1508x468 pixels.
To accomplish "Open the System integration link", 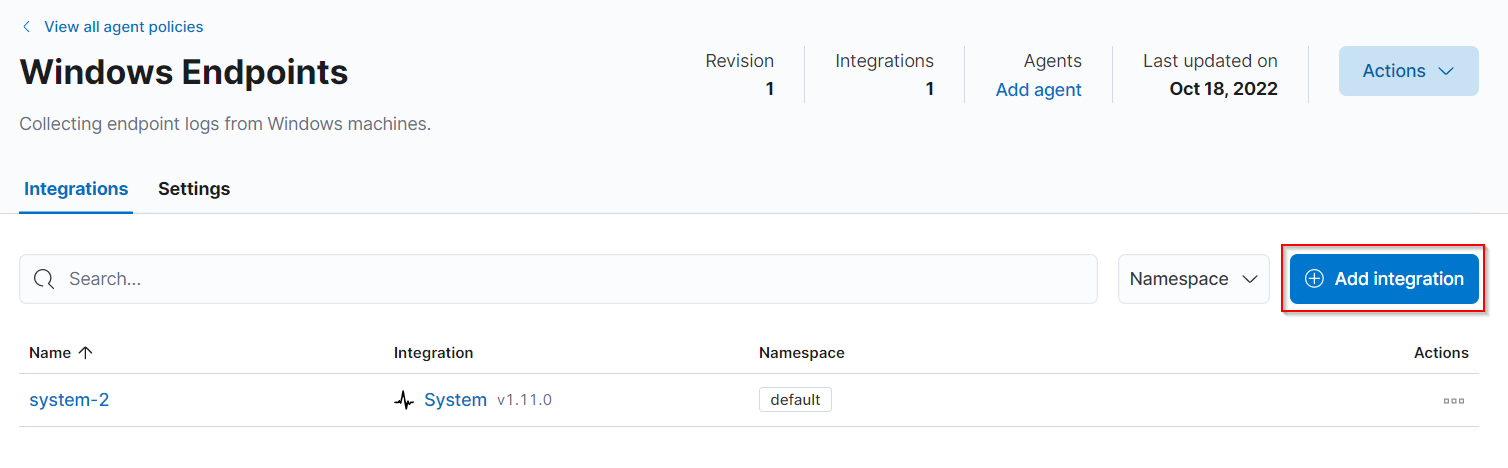I will click(x=455, y=400).
